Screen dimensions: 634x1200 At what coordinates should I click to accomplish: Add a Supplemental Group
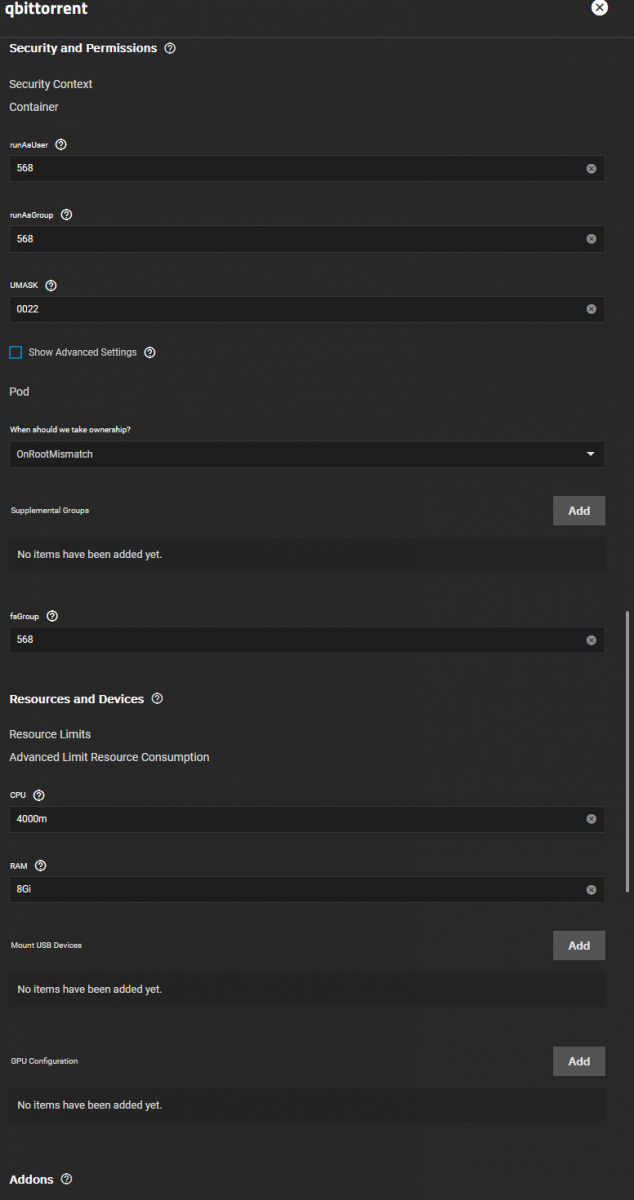point(579,511)
